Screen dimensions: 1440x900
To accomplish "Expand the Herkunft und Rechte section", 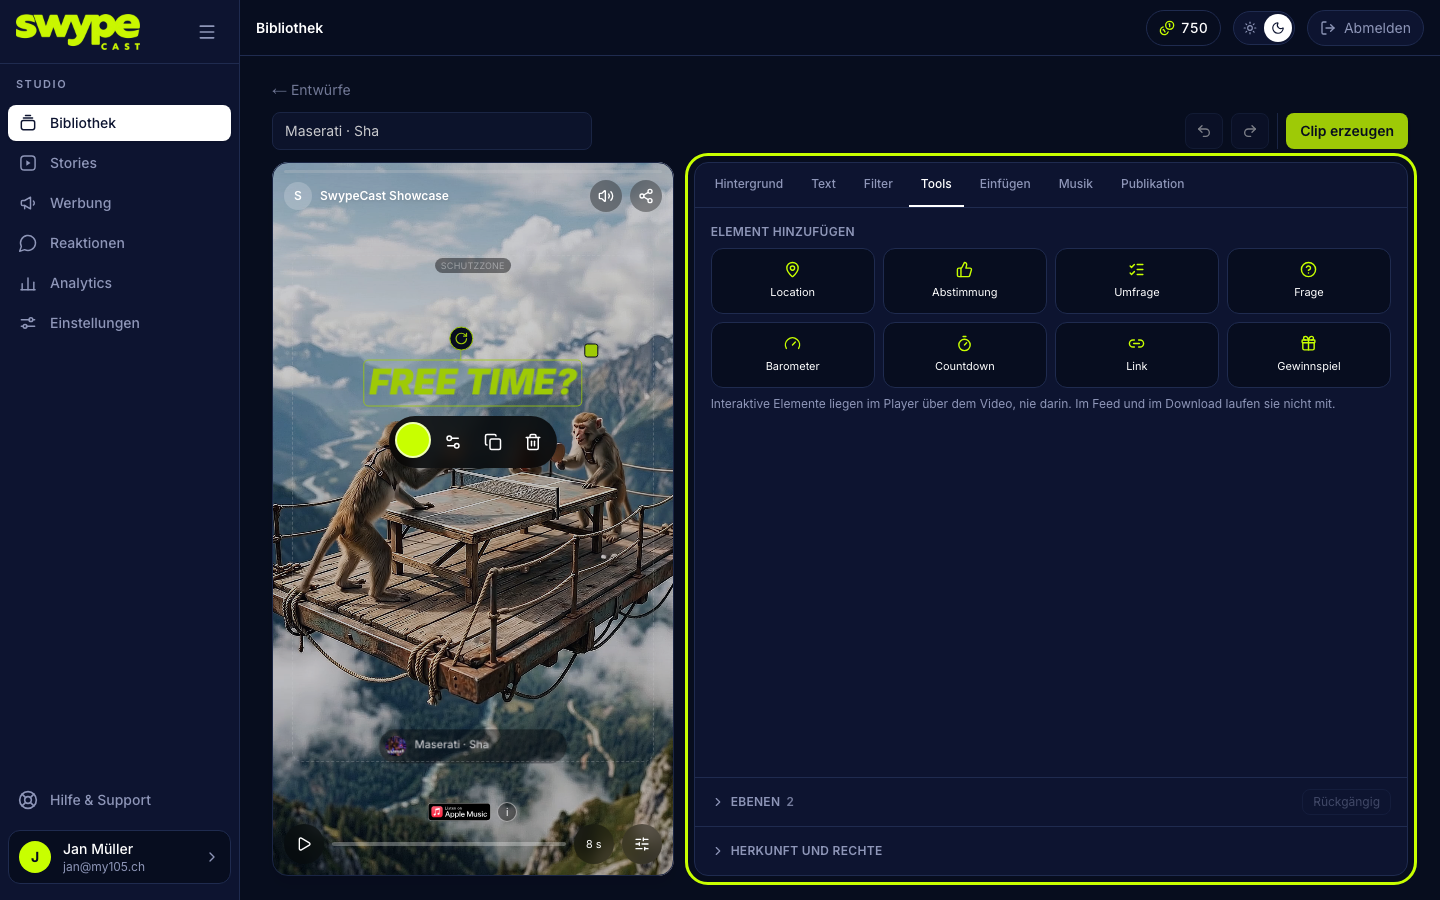I will (798, 851).
